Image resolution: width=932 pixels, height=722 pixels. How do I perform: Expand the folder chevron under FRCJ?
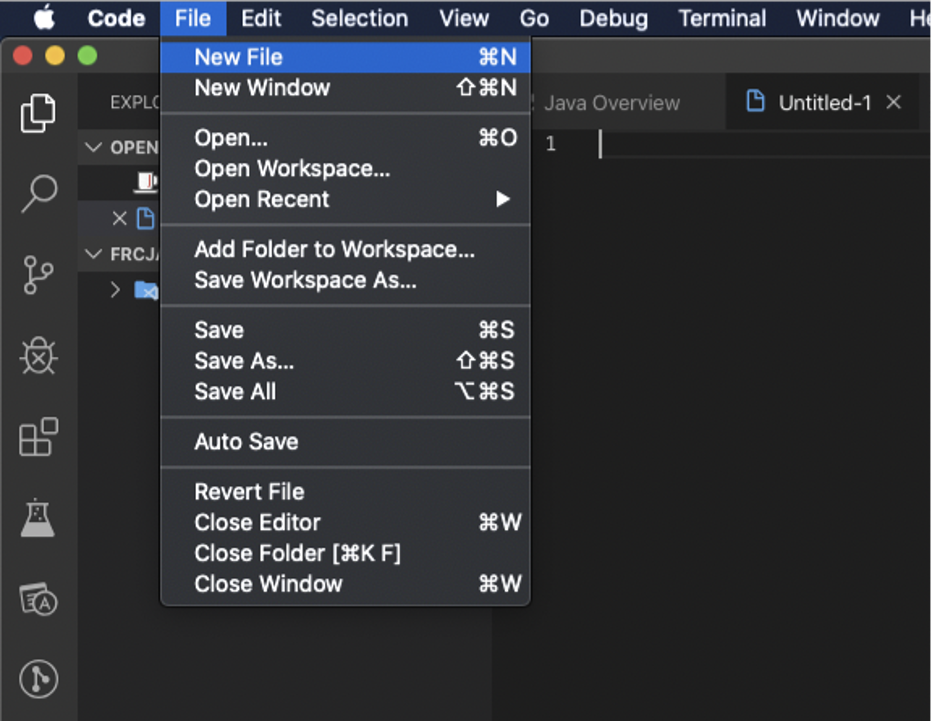(115, 290)
